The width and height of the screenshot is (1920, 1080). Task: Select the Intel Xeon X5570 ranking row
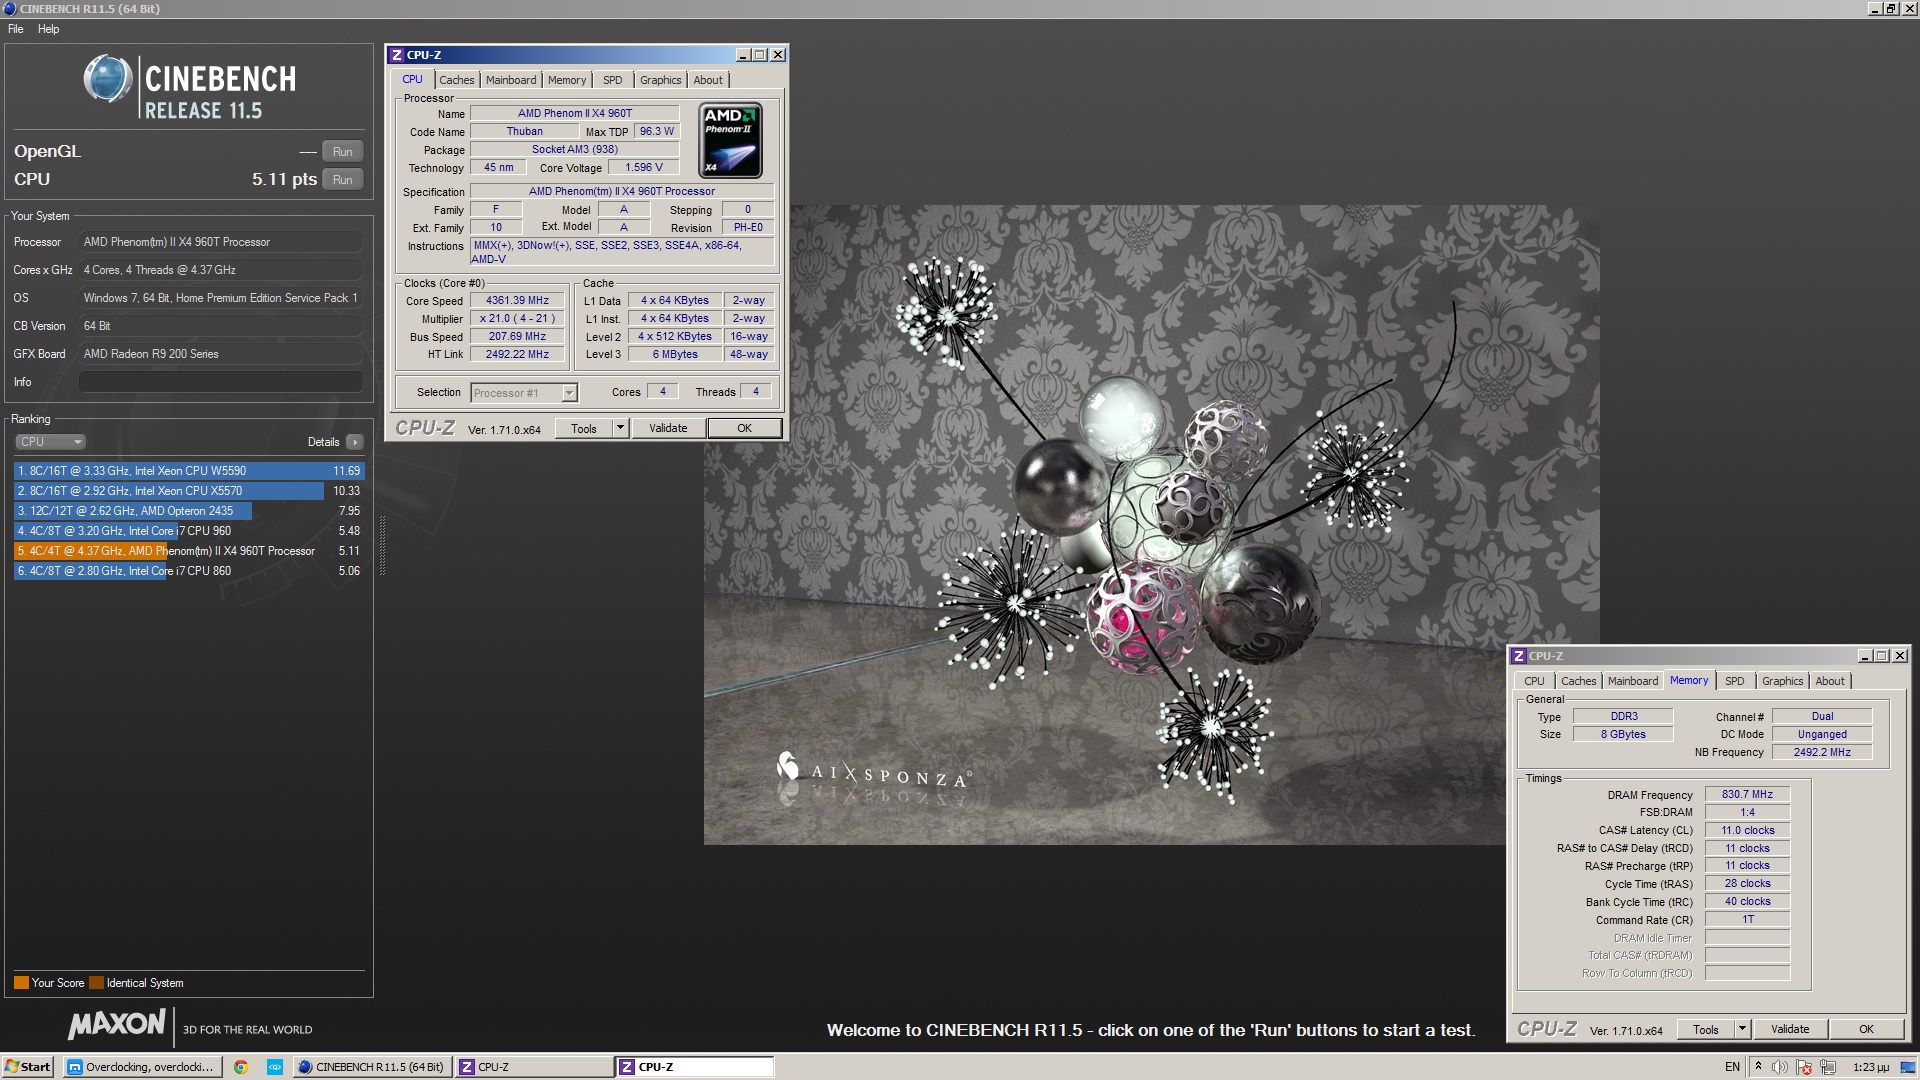click(x=189, y=491)
